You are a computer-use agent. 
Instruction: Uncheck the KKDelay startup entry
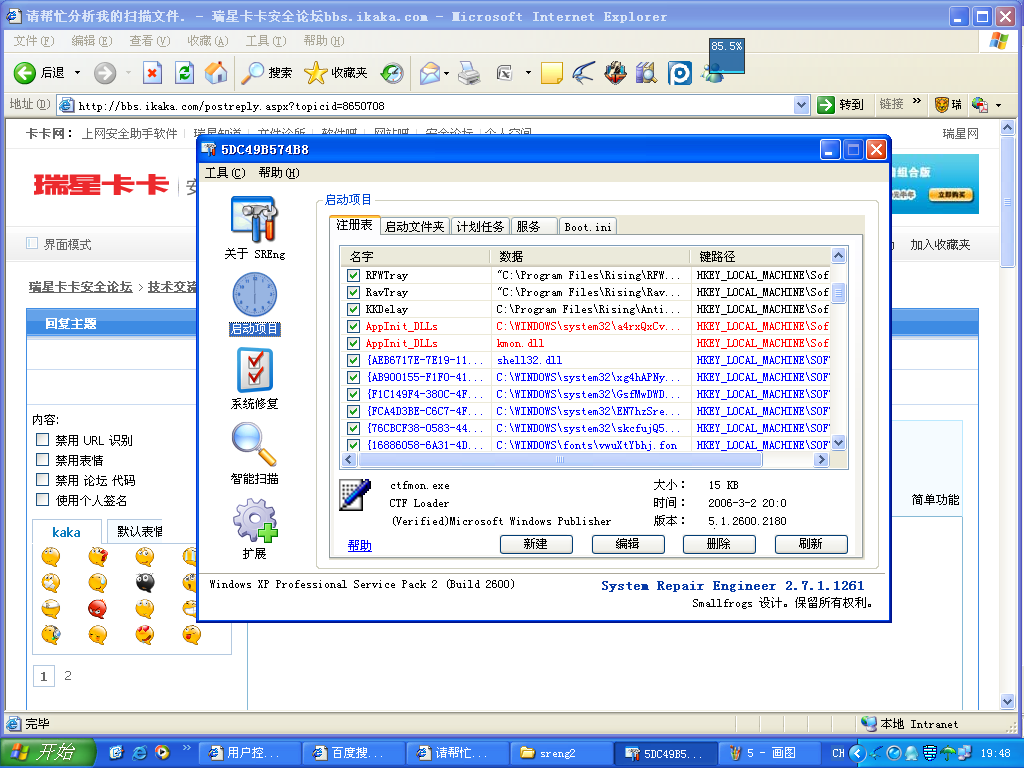(353, 309)
